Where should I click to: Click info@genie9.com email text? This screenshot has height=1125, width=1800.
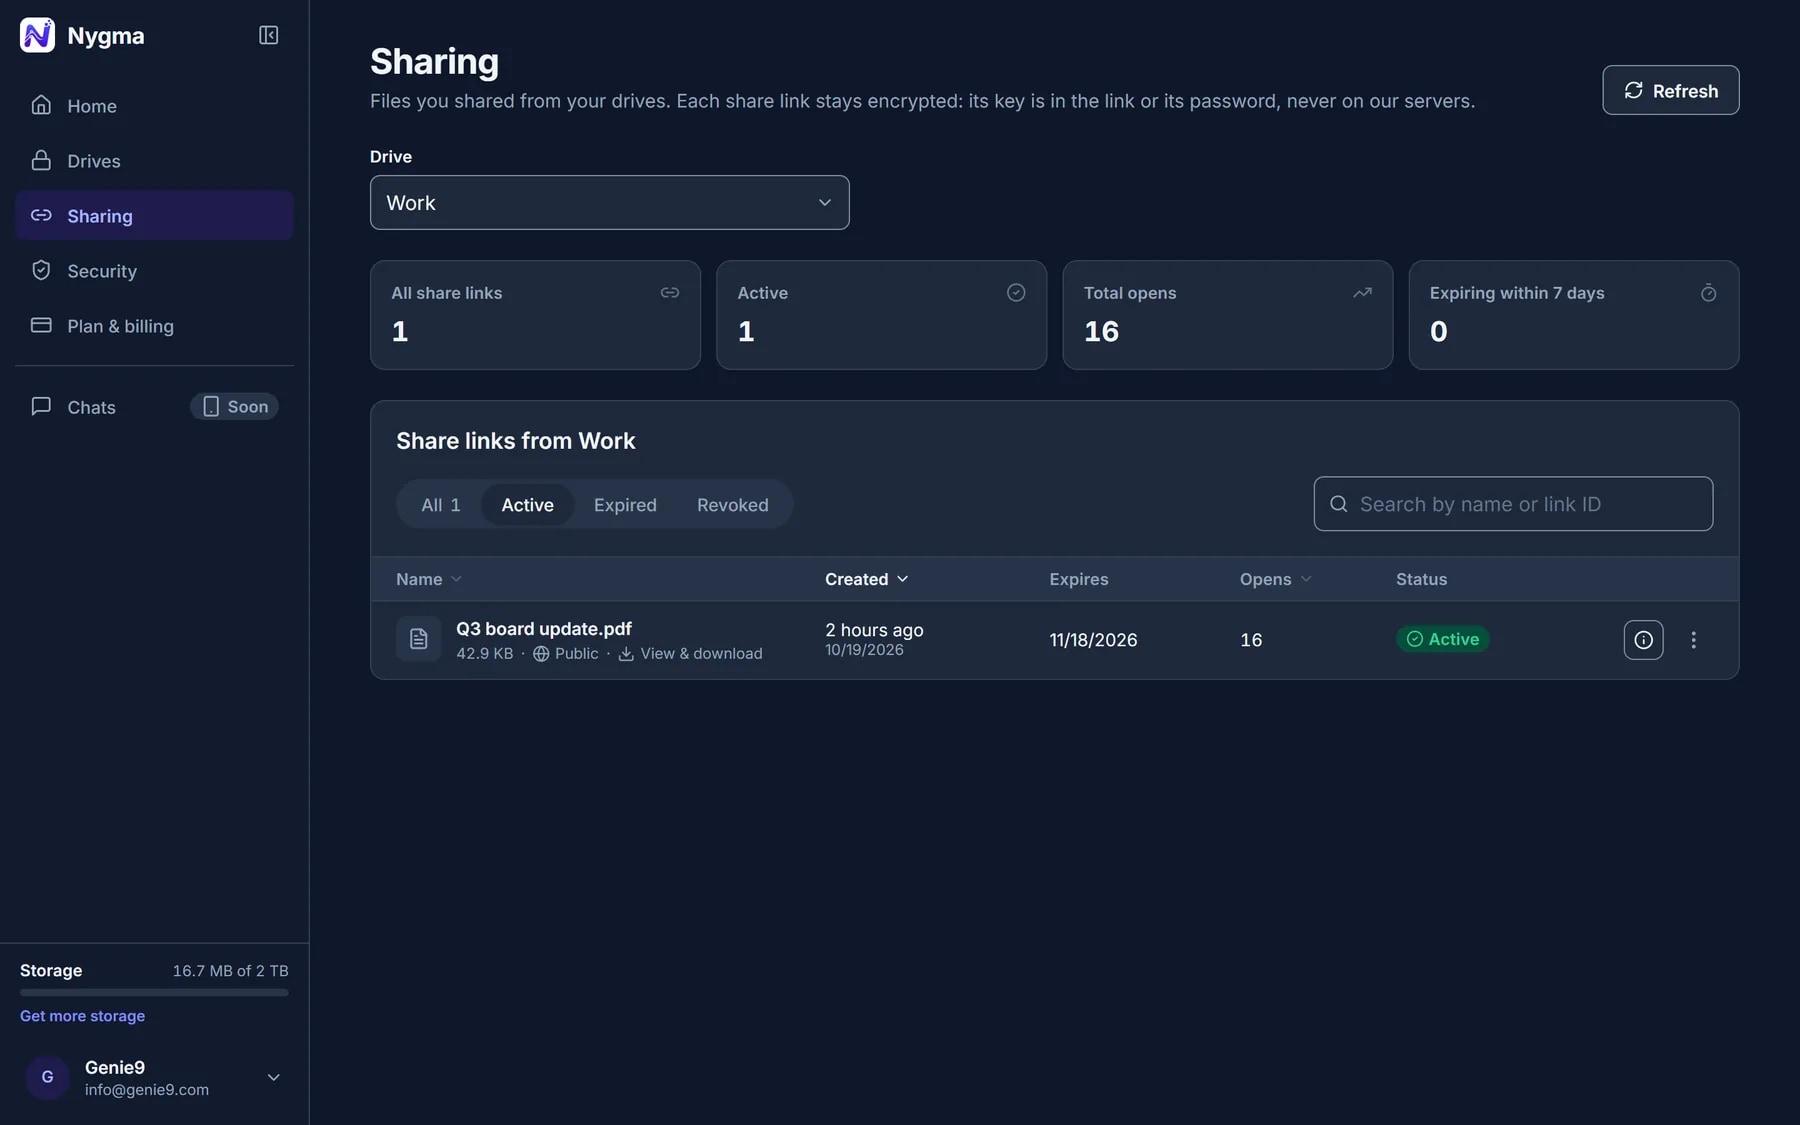click(147, 1090)
